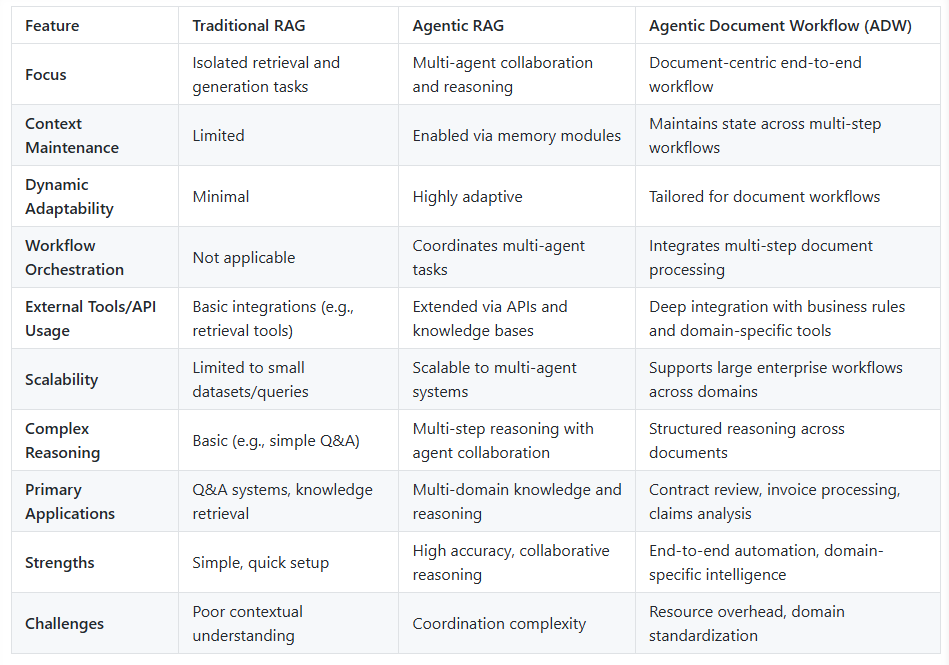This screenshot has width=949, height=665.
Task: Click the 'Tailored for document workflows' cell
Action: [x=765, y=197]
